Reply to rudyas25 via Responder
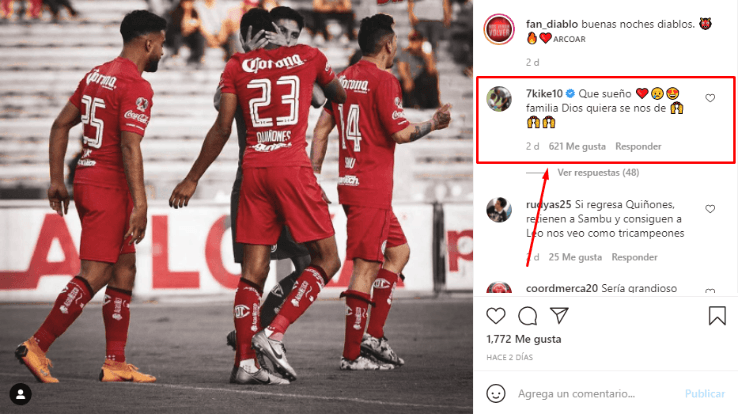Screen dimensions: 738x414 [634, 257]
